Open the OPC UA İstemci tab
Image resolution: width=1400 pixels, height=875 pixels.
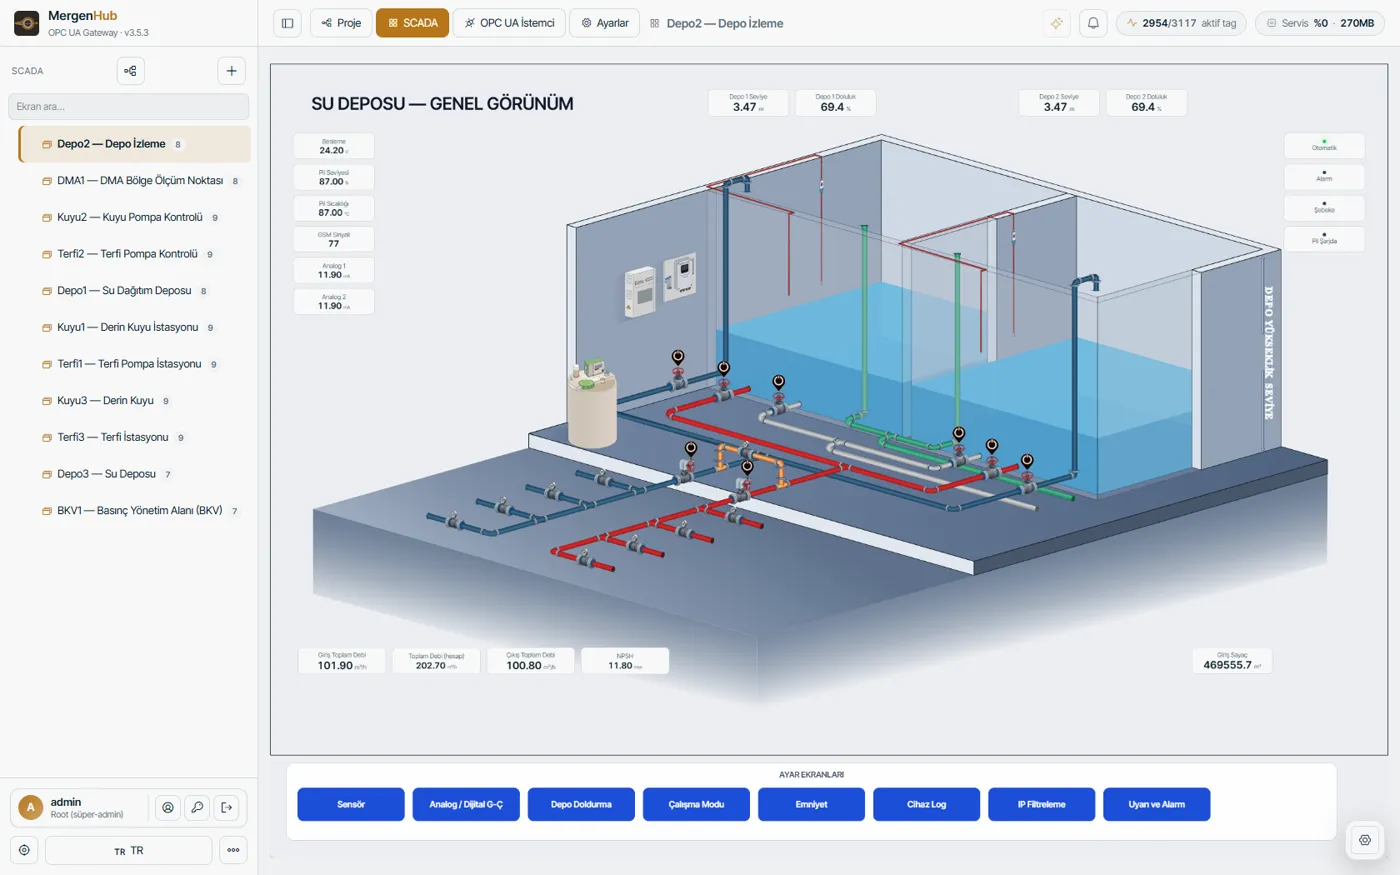coord(509,23)
